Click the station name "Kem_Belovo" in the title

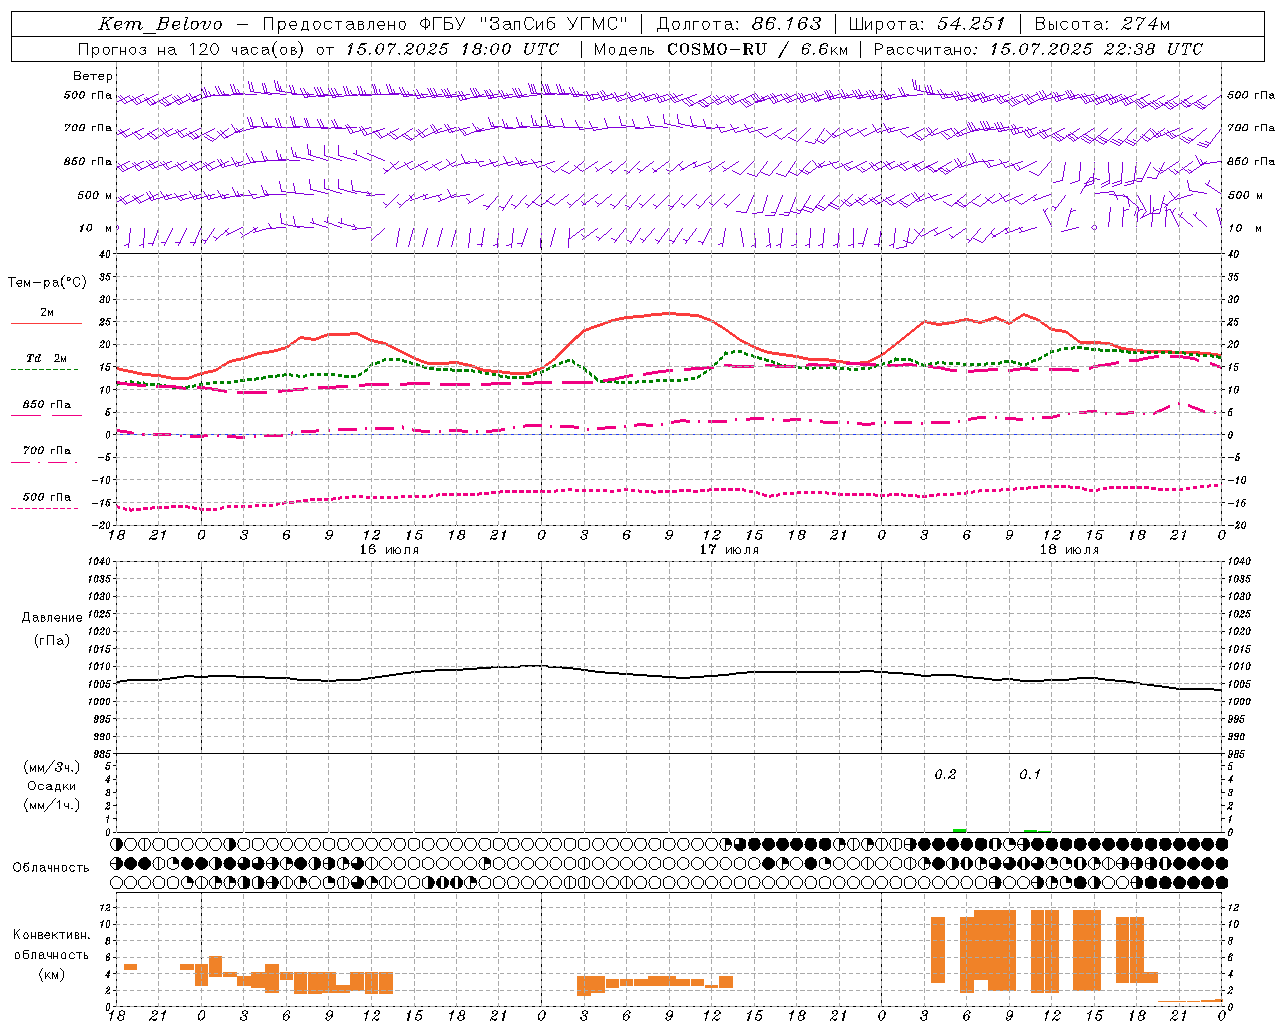click(160, 24)
